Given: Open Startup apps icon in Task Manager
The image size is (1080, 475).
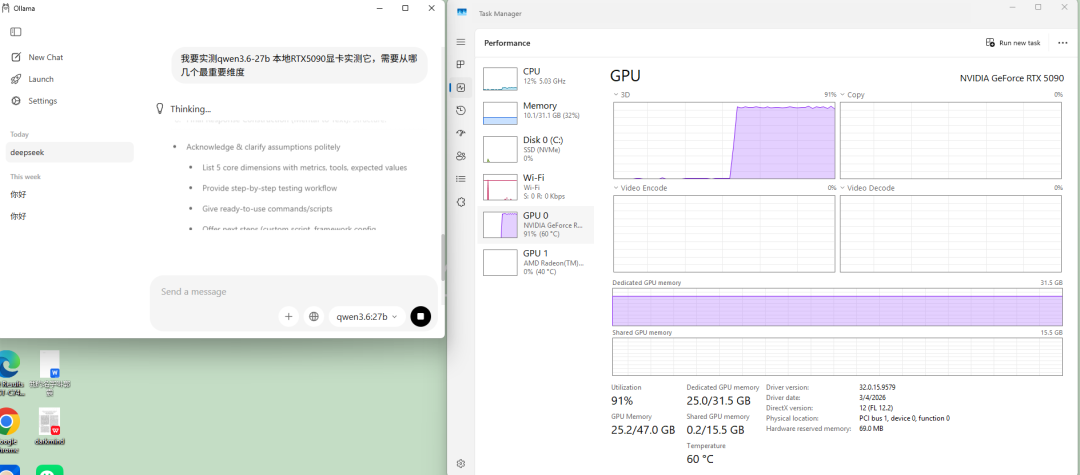Looking at the screenshot, I should pos(461,133).
